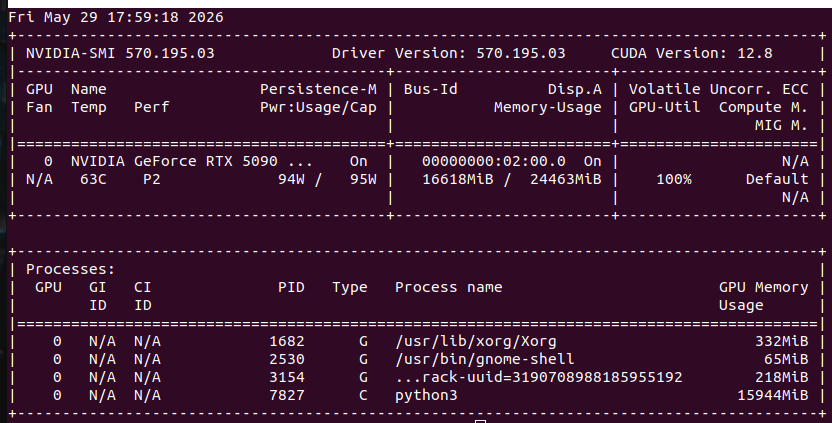Click Persistence-M value On in GPU row

[359, 161]
